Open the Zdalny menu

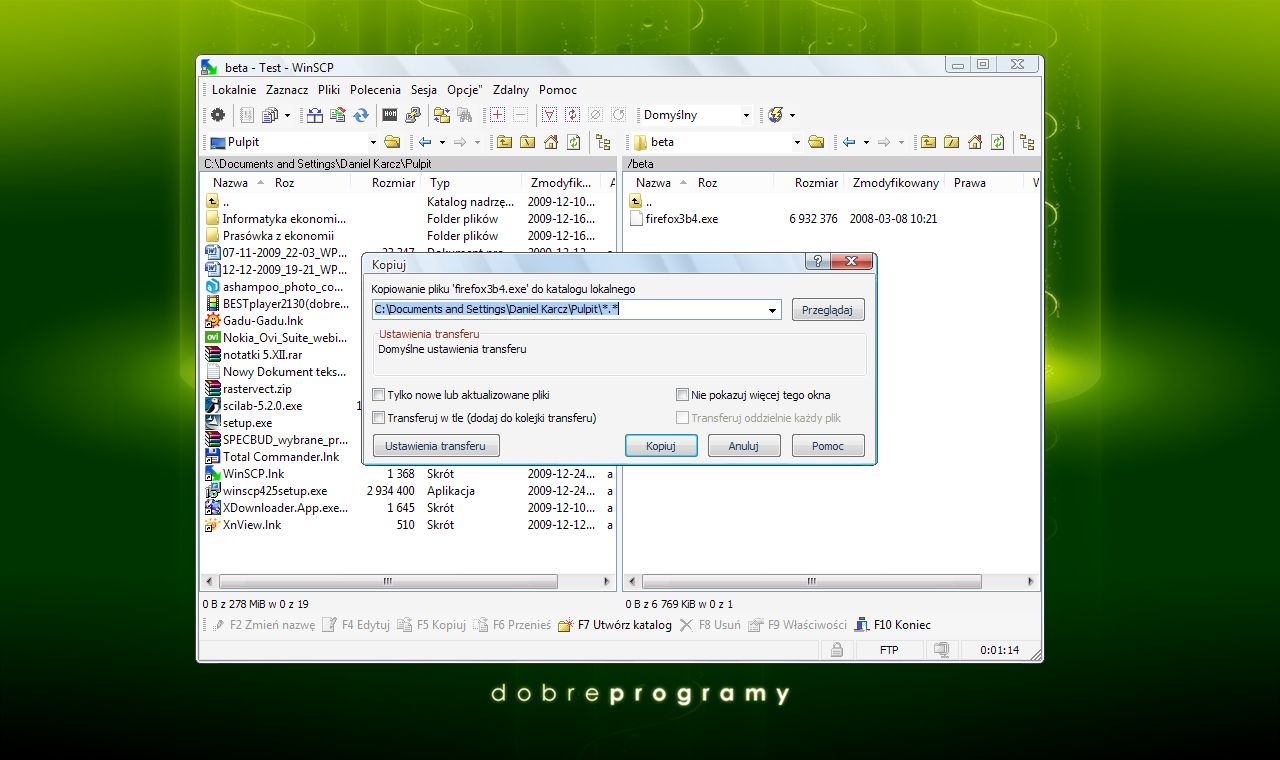511,90
